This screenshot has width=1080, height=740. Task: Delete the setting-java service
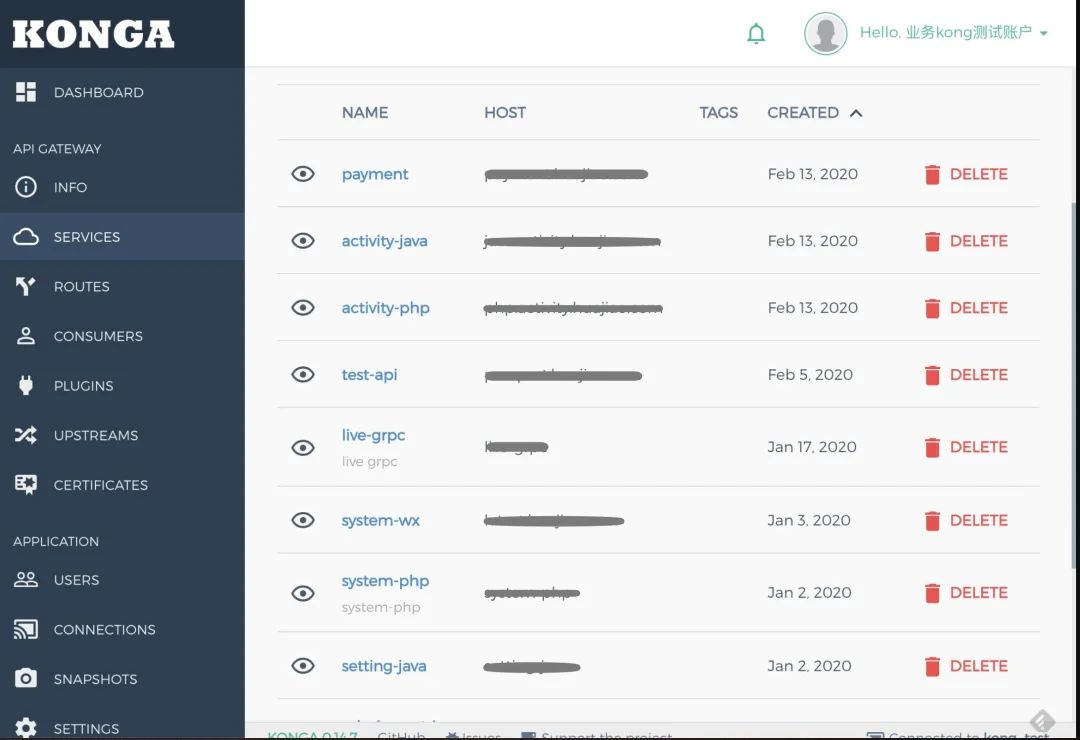(x=966, y=666)
